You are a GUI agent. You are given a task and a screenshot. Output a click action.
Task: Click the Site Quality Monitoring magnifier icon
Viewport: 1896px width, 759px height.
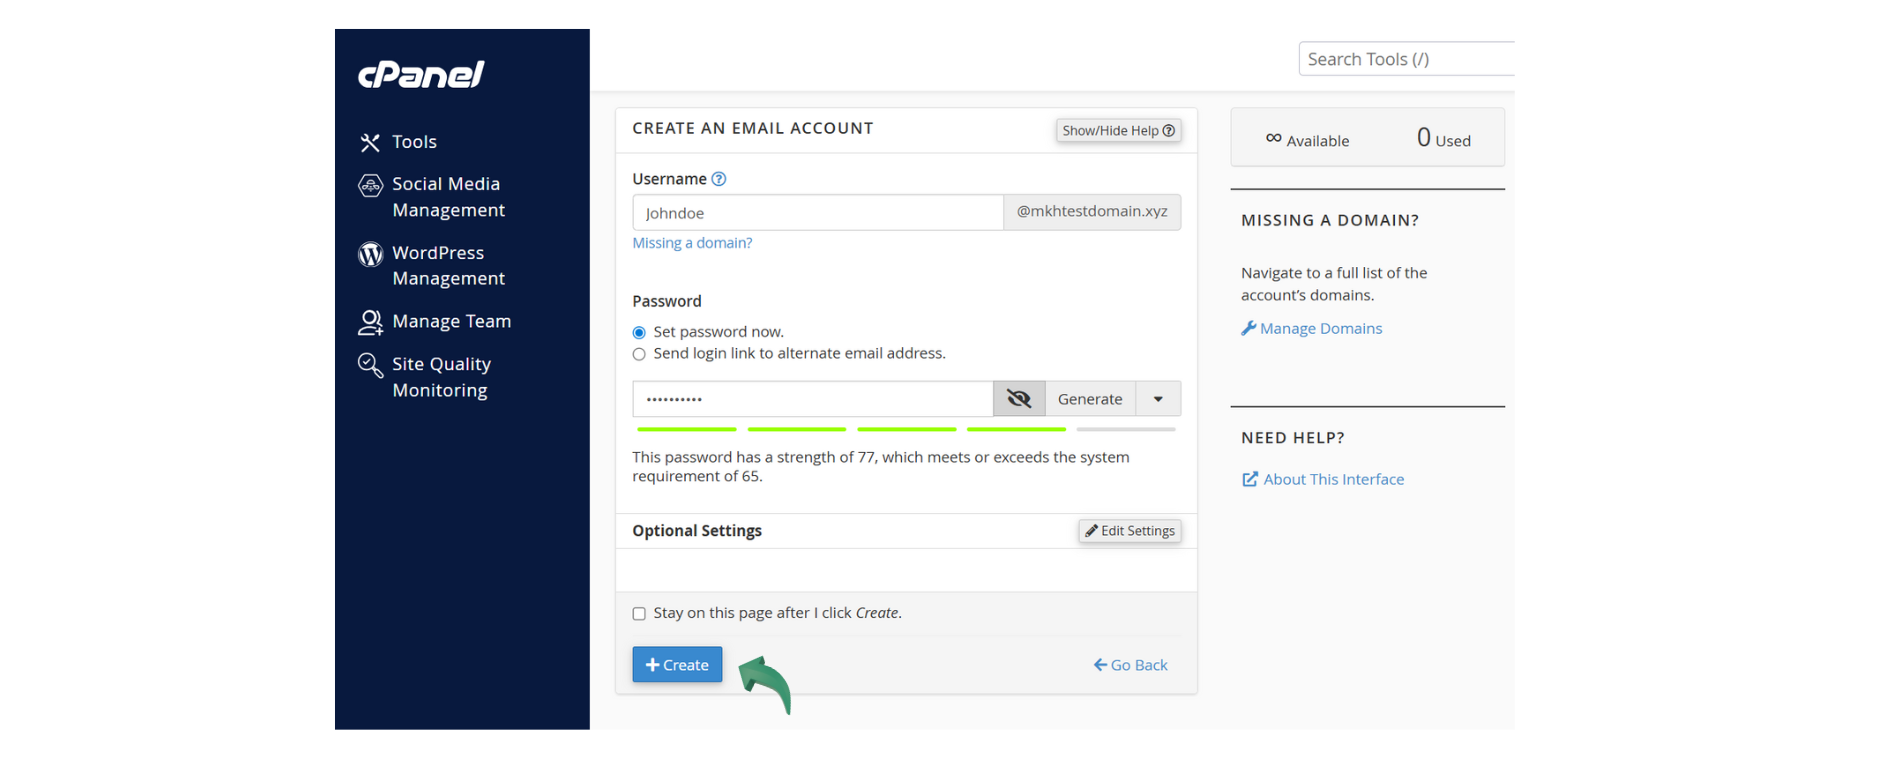pos(370,365)
